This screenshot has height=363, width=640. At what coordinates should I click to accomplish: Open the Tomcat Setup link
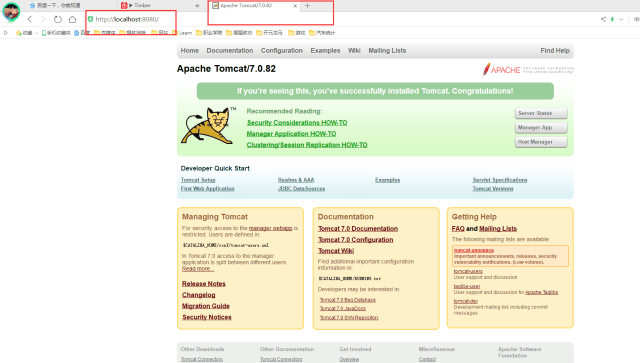pyautogui.click(x=198, y=180)
